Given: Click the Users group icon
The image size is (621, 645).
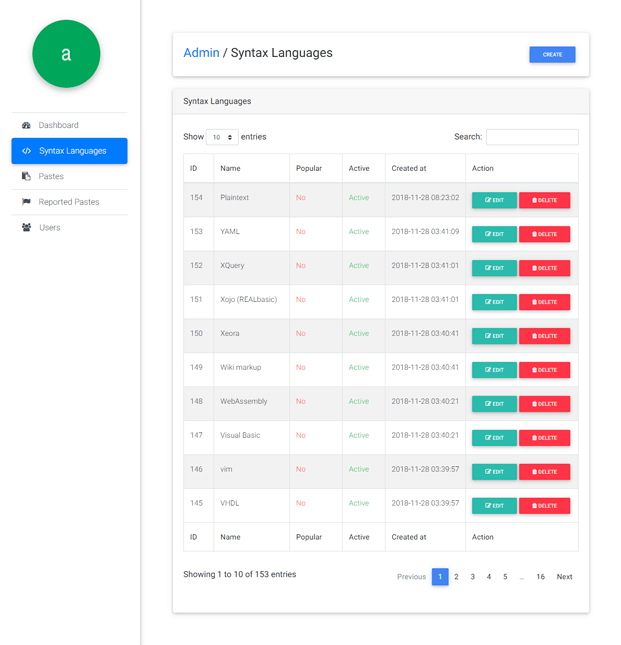Looking at the screenshot, I should pos(26,228).
